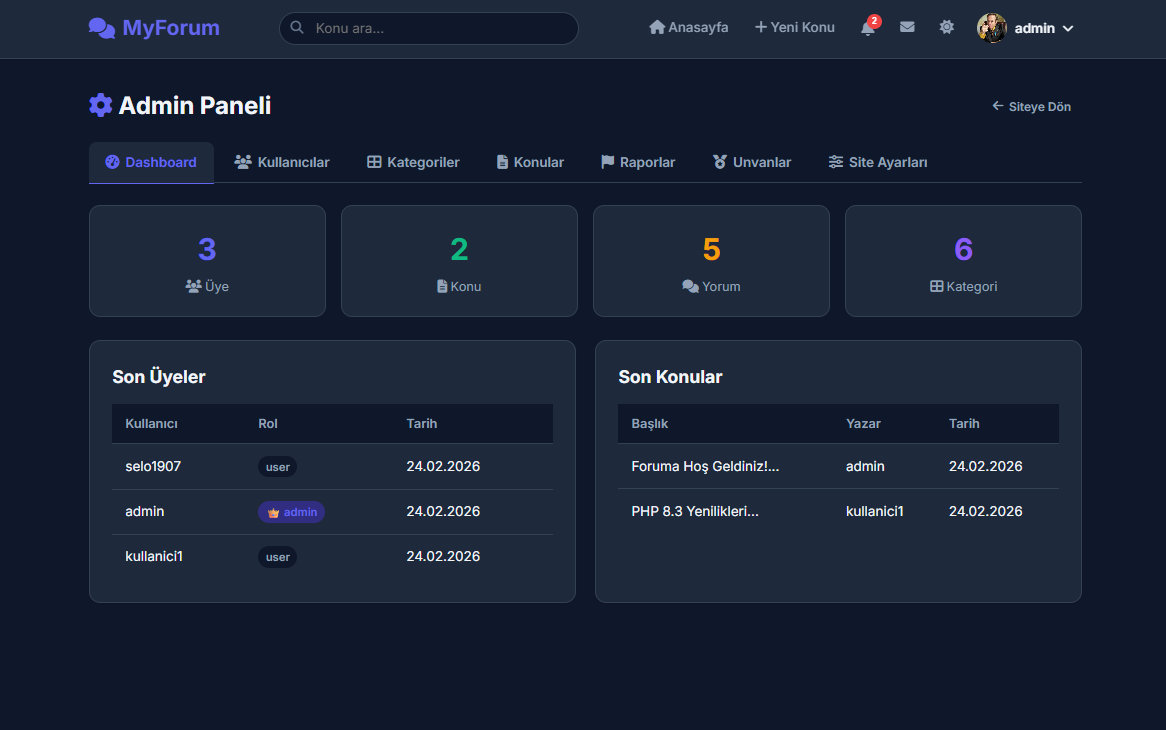The width and height of the screenshot is (1166, 730).
Task: Open the messages envelope icon
Action: click(907, 28)
